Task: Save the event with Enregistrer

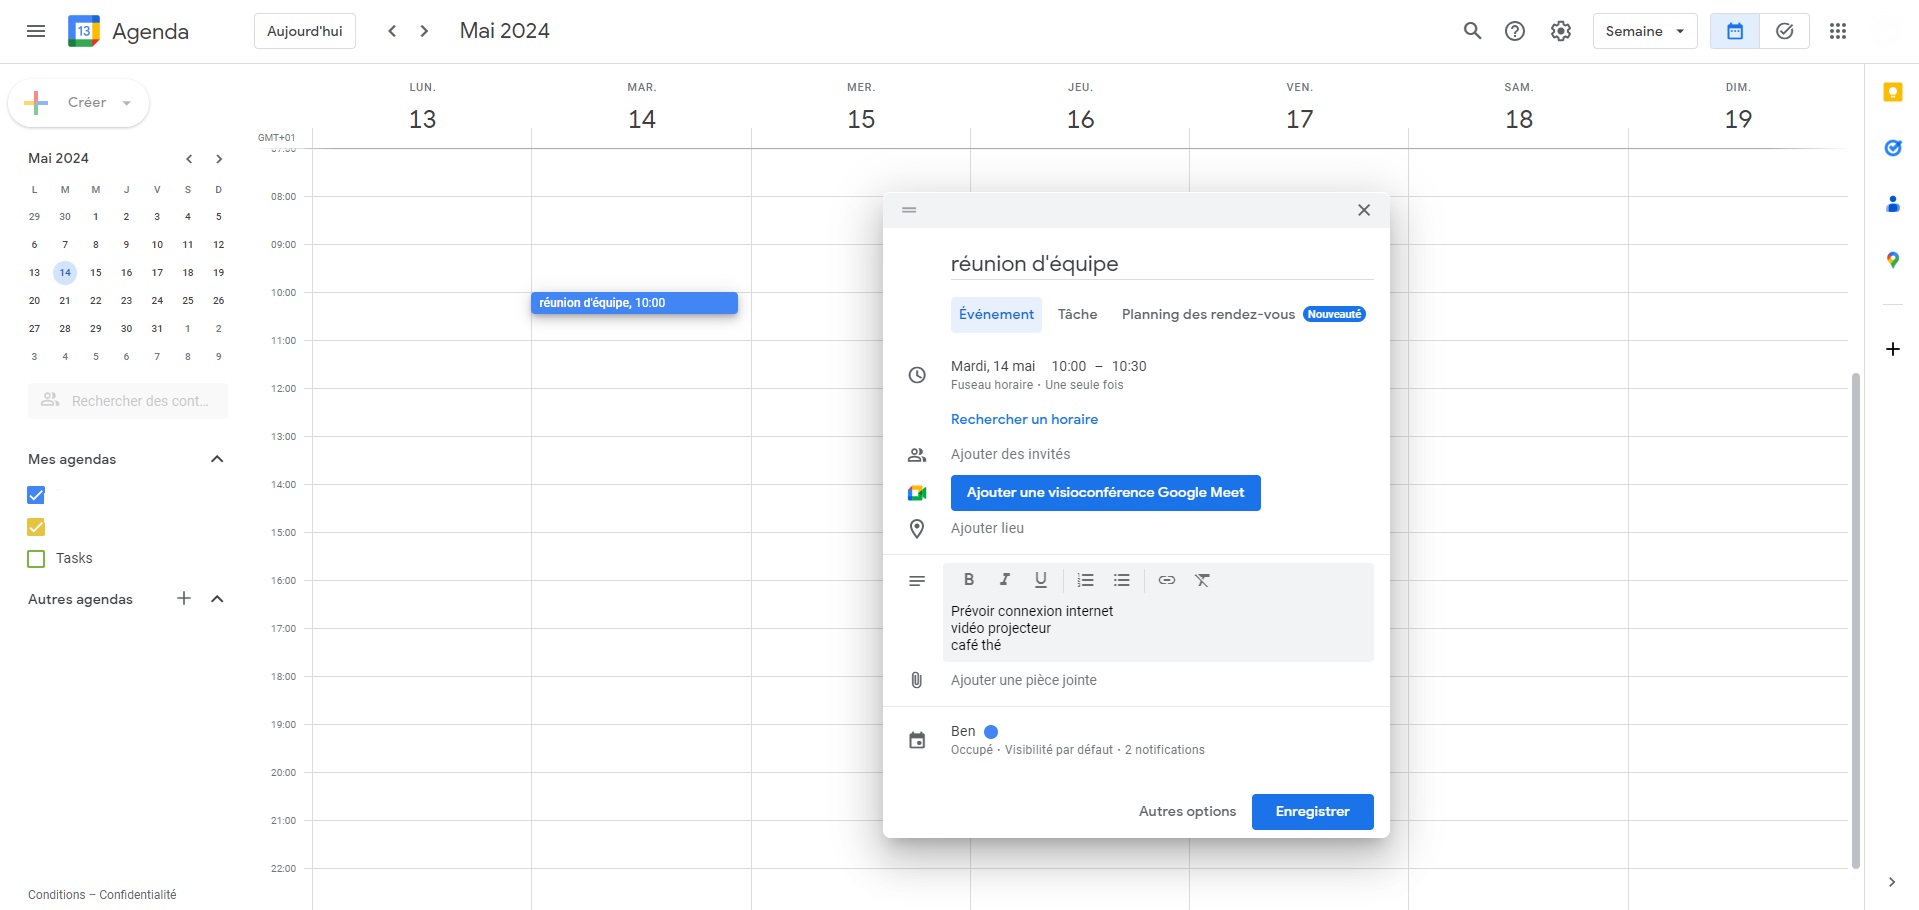Action: tap(1311, 811)
